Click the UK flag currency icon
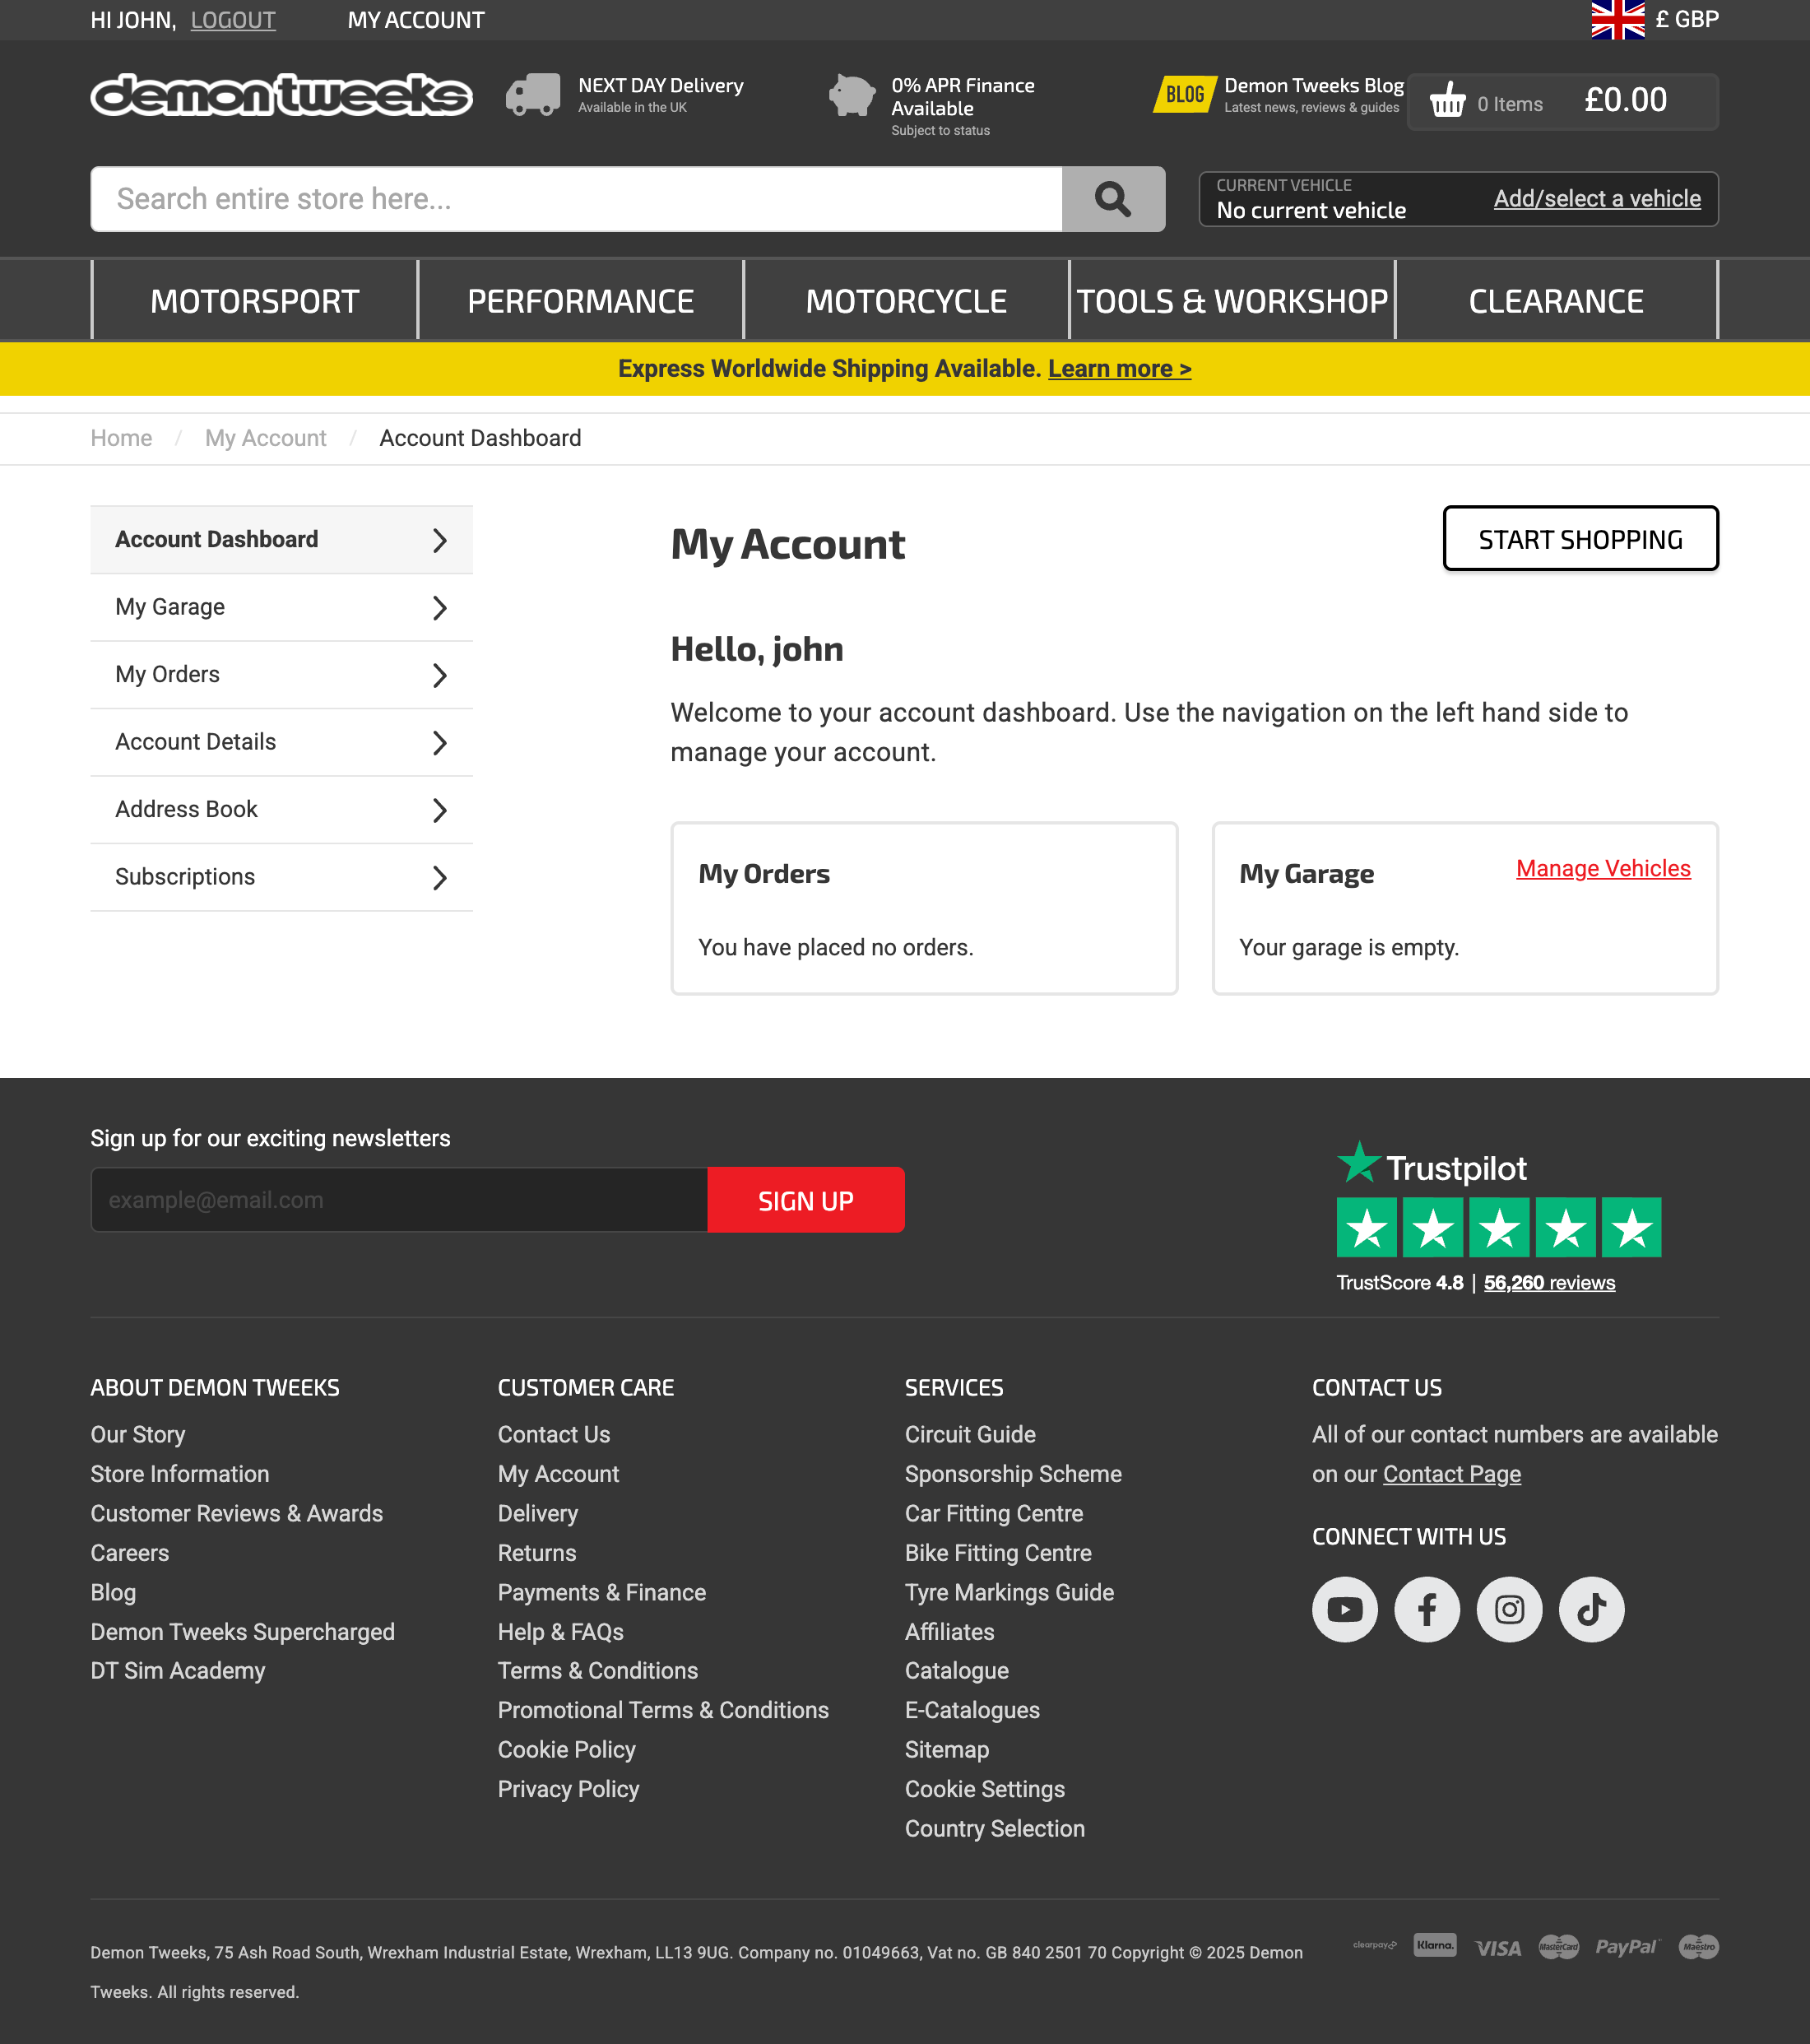Image resolution: width=1810 pixels, height=2044 pixels. tap(1617, 19)
